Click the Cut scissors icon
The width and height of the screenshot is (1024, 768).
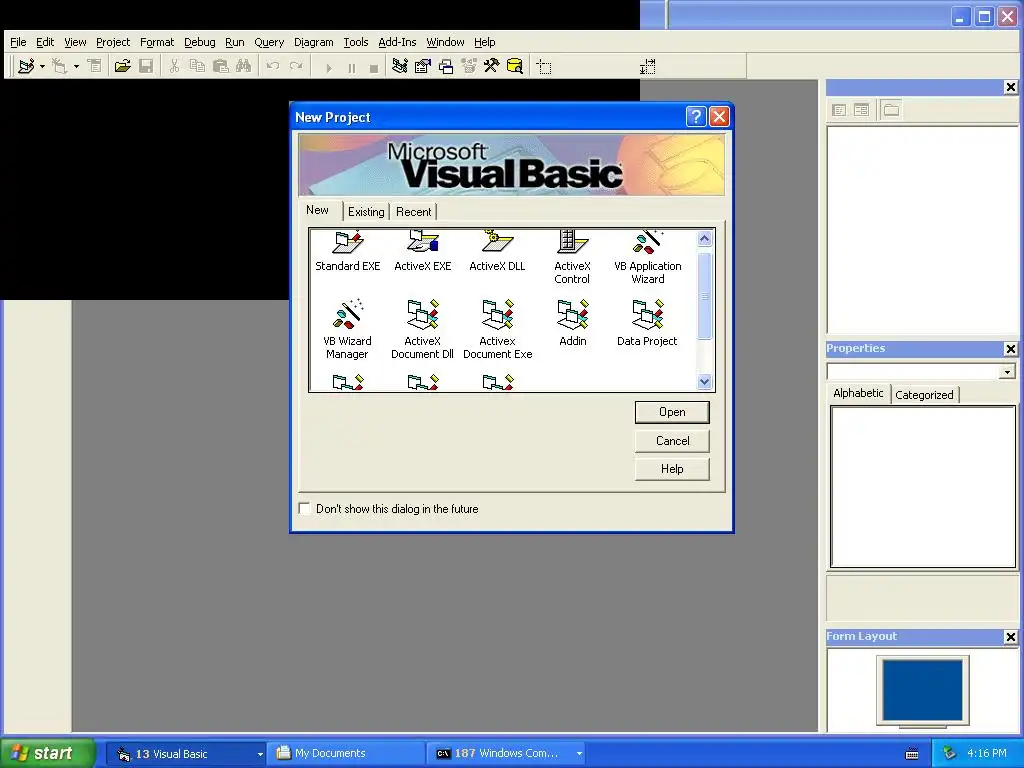174,66
